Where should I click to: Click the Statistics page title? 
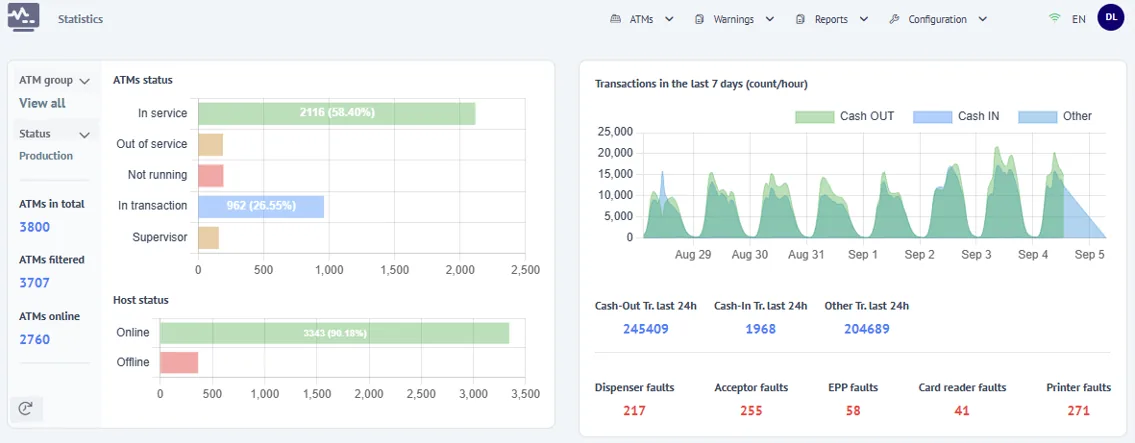pyautogui.click(x=80, y=20)
